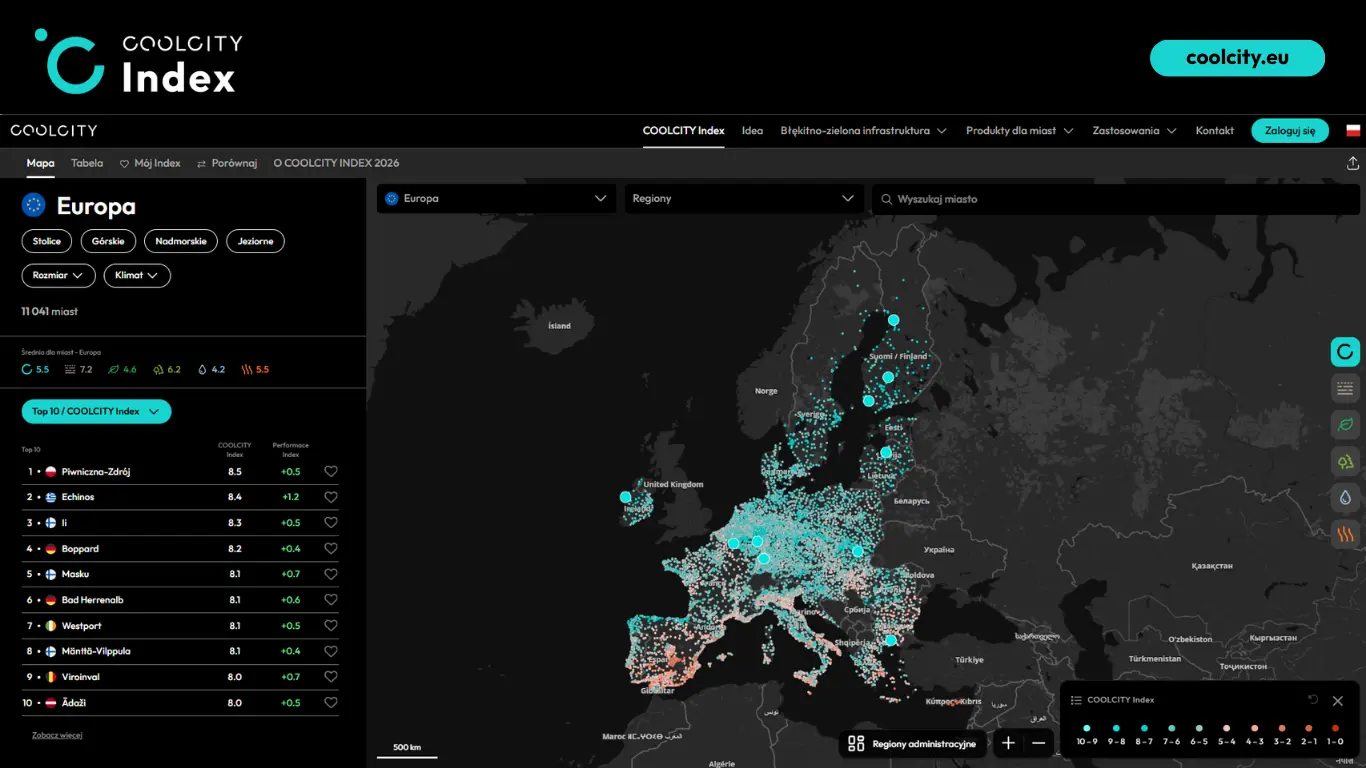The width and height of the screenshot is (1366, 768).
Task: Open the Top 10 / COOLCITY Index dropdown
Action: (x=96, y=411)
